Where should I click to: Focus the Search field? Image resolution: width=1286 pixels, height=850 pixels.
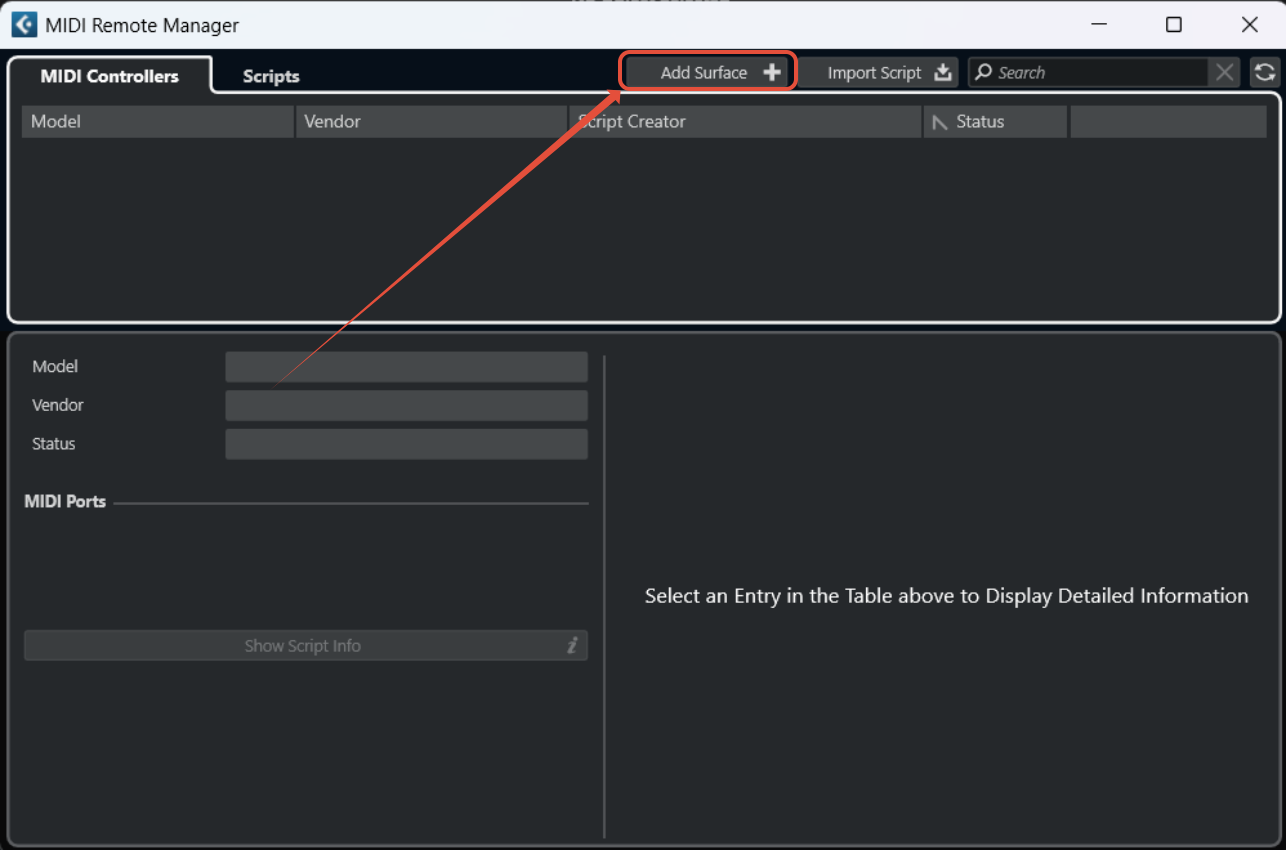(1088, 72)
